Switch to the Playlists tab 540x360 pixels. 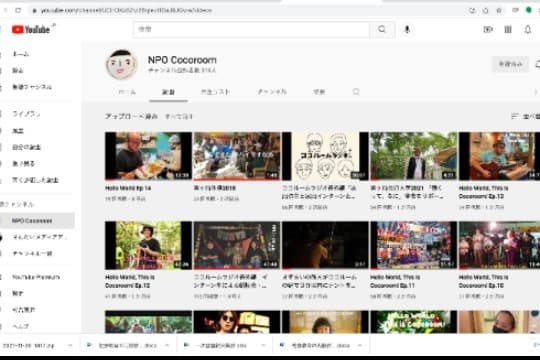coord(215,92)
